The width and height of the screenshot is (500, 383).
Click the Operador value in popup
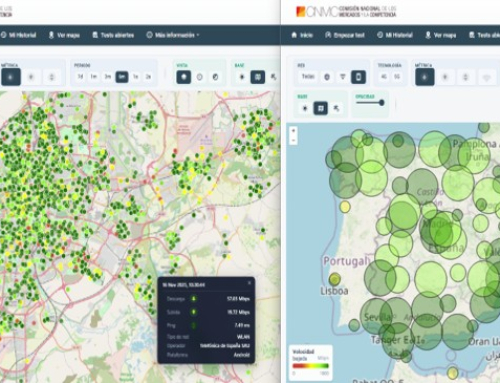point(225,346)
